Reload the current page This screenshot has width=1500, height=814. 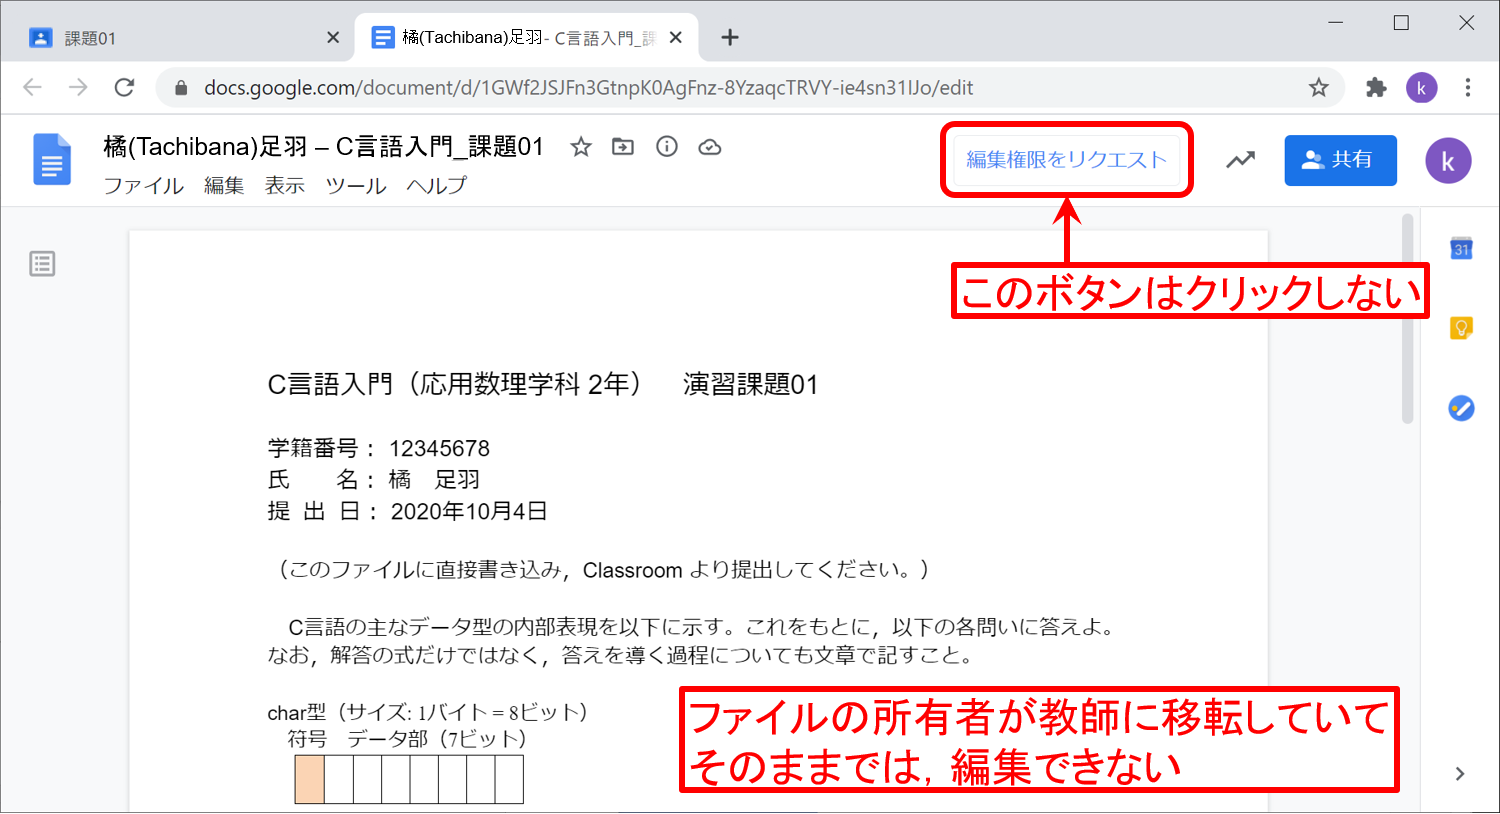(x=124, y=88)
